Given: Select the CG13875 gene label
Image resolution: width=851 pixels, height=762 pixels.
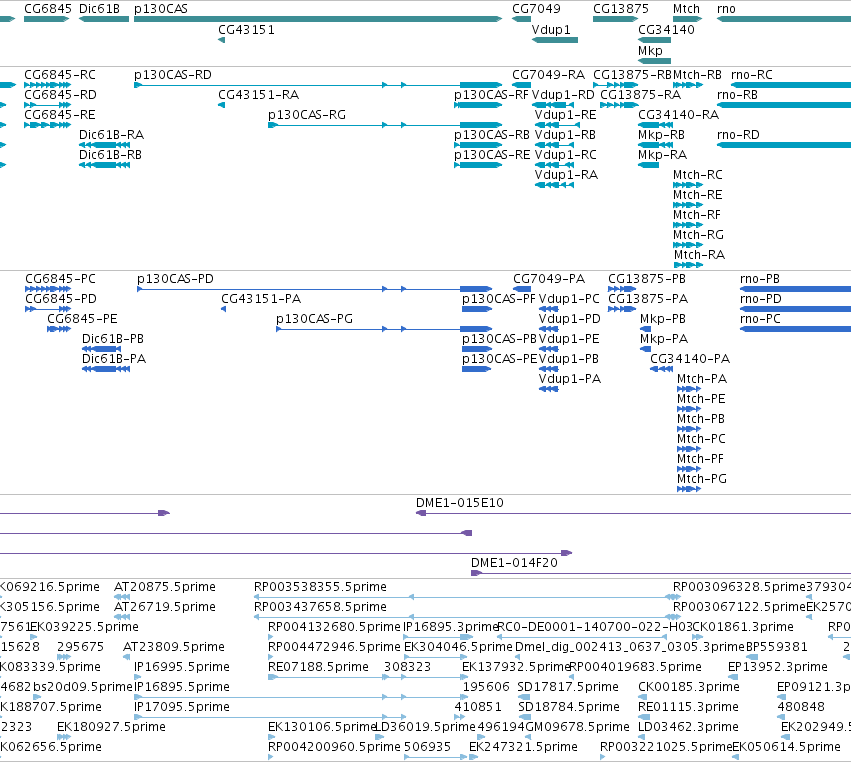Looking at the screenshot, I should point(621,9).
